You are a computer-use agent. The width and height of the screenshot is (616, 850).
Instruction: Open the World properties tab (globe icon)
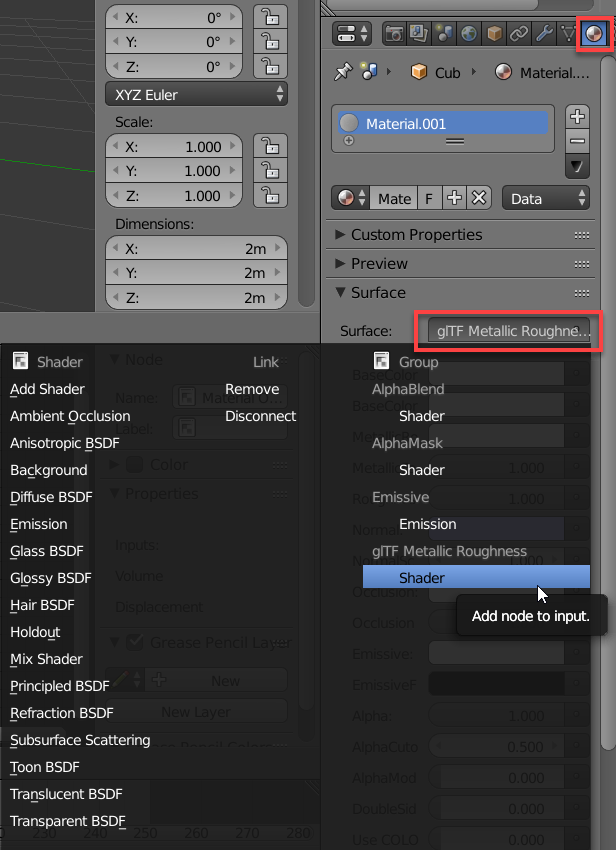469,34
